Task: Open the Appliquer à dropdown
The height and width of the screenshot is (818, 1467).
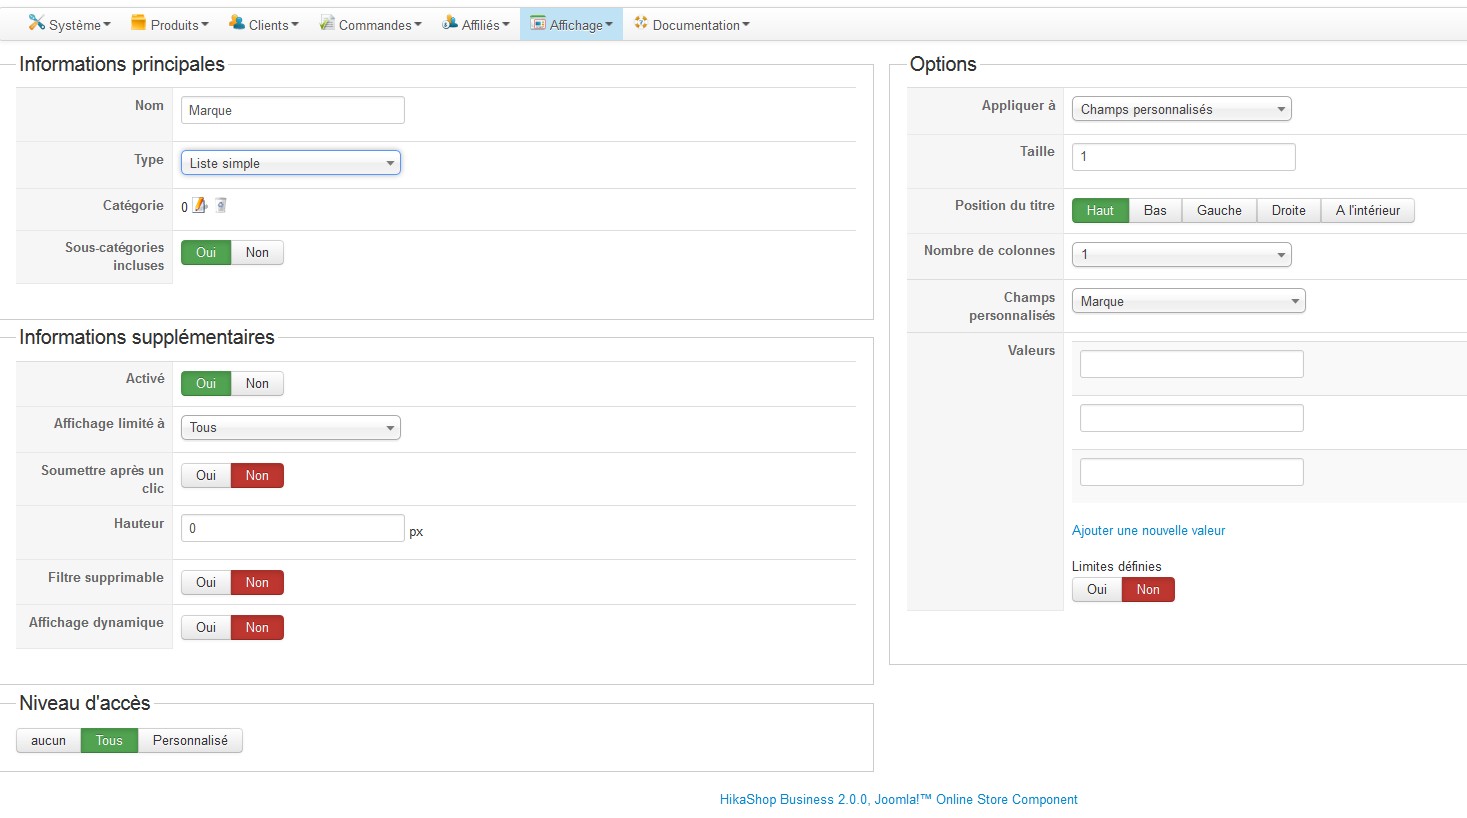Action: coord(1182,109)
